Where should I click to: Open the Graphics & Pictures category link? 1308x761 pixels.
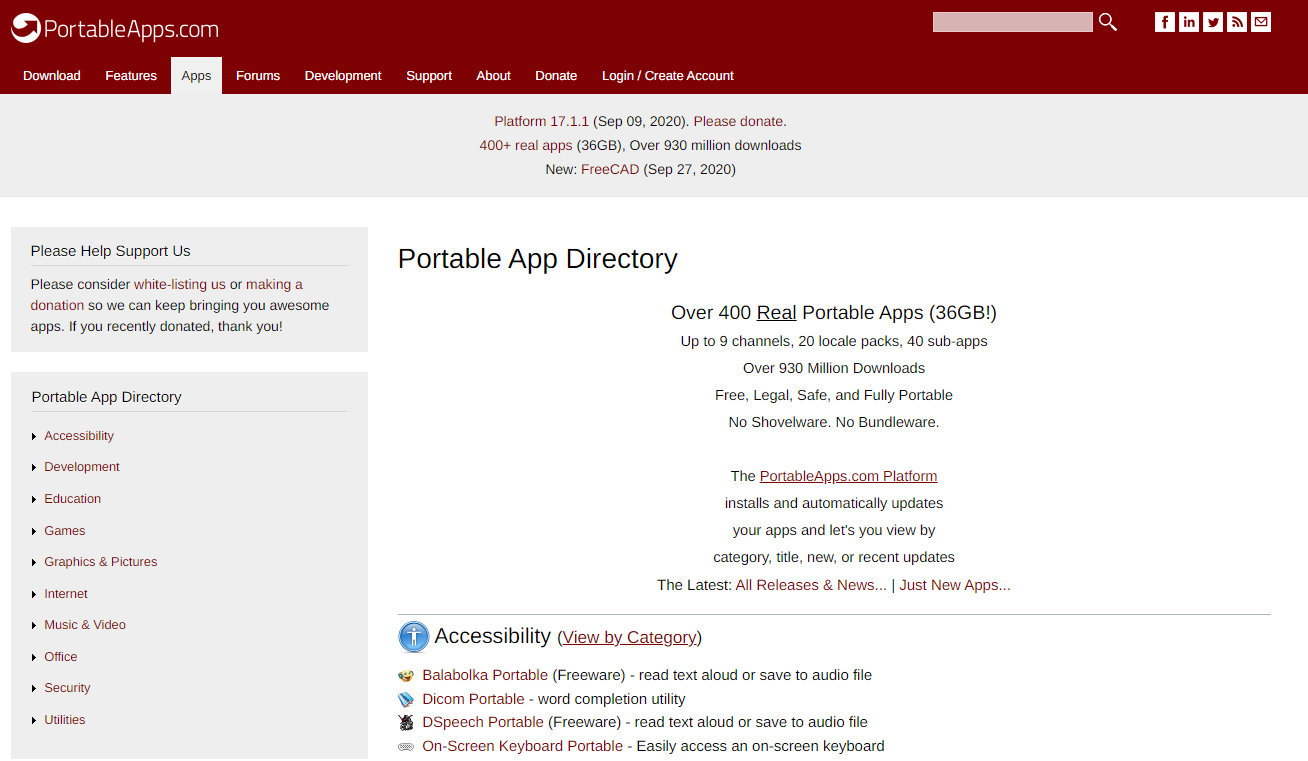tap(101, 562)
